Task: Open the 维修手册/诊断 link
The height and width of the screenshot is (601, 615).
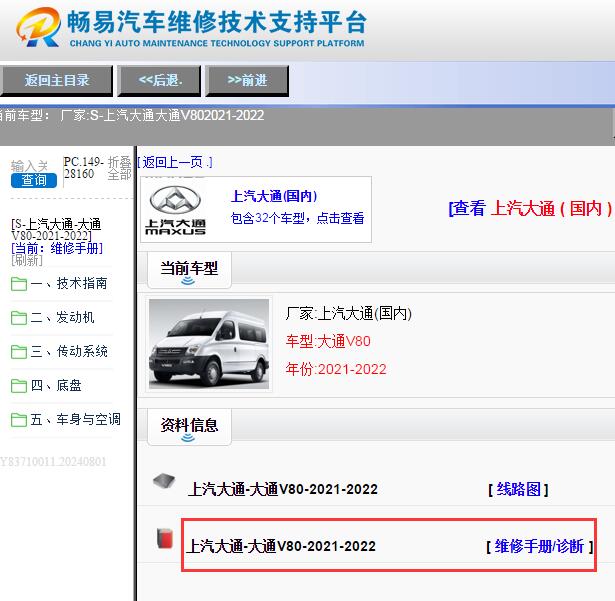Action: 539,546
